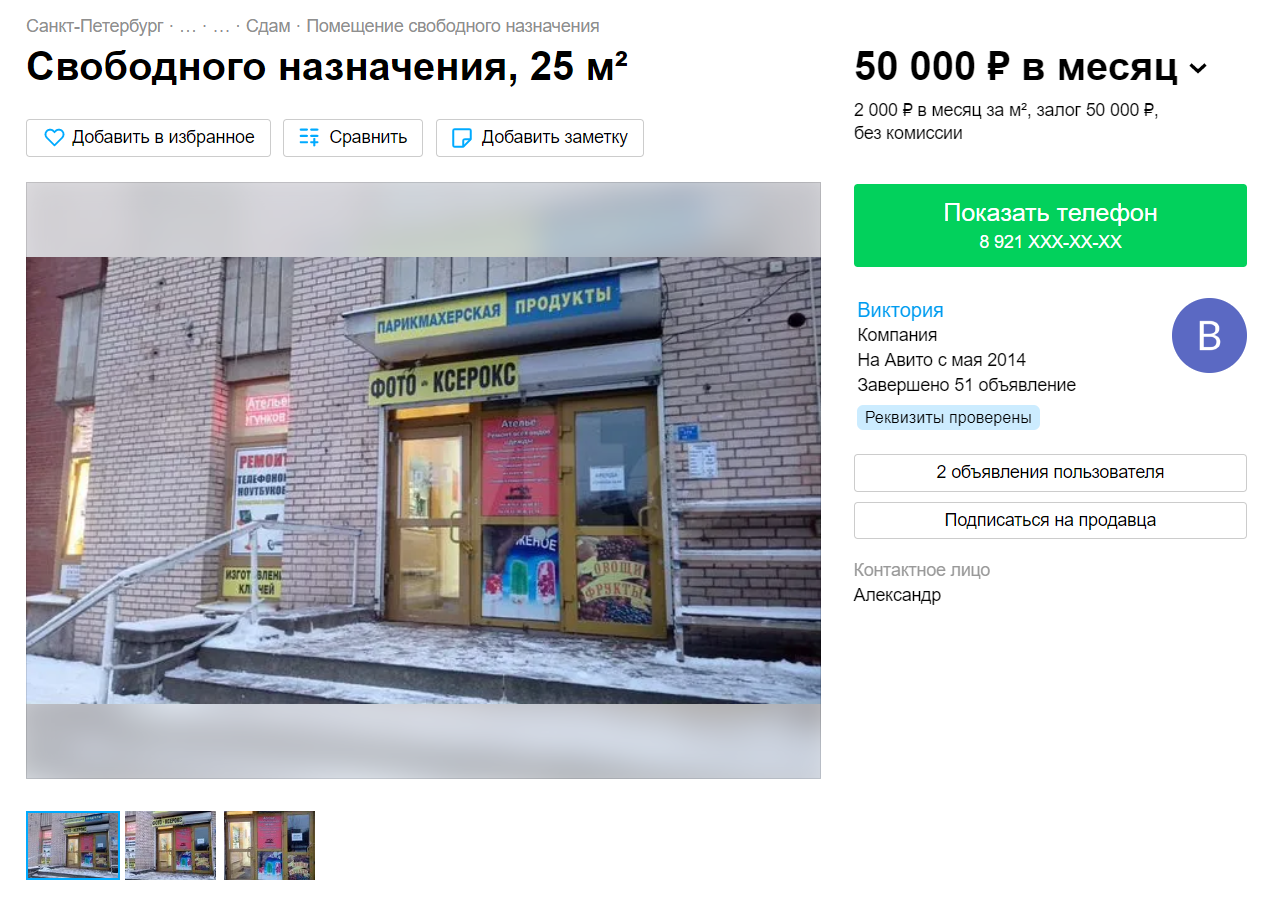Open seller profile link Виктория
Screen dimensions: 1283x901
pyautogui.click(x=900, y=310)
